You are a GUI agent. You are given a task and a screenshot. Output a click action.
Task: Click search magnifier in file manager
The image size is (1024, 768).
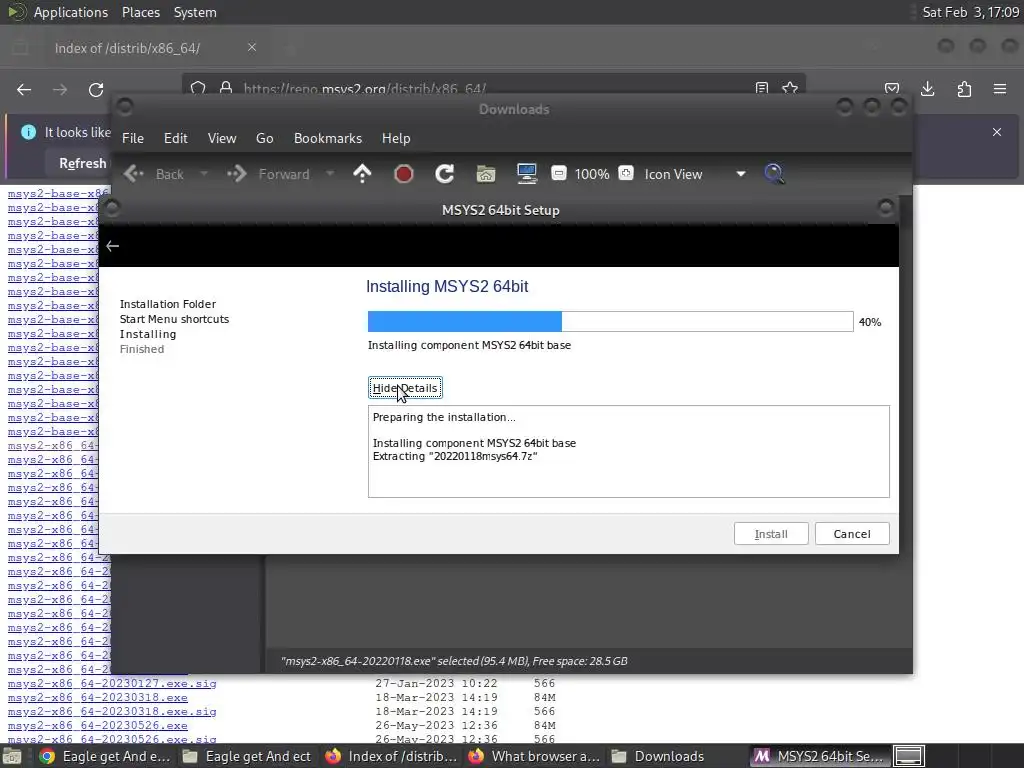[774, 174]
